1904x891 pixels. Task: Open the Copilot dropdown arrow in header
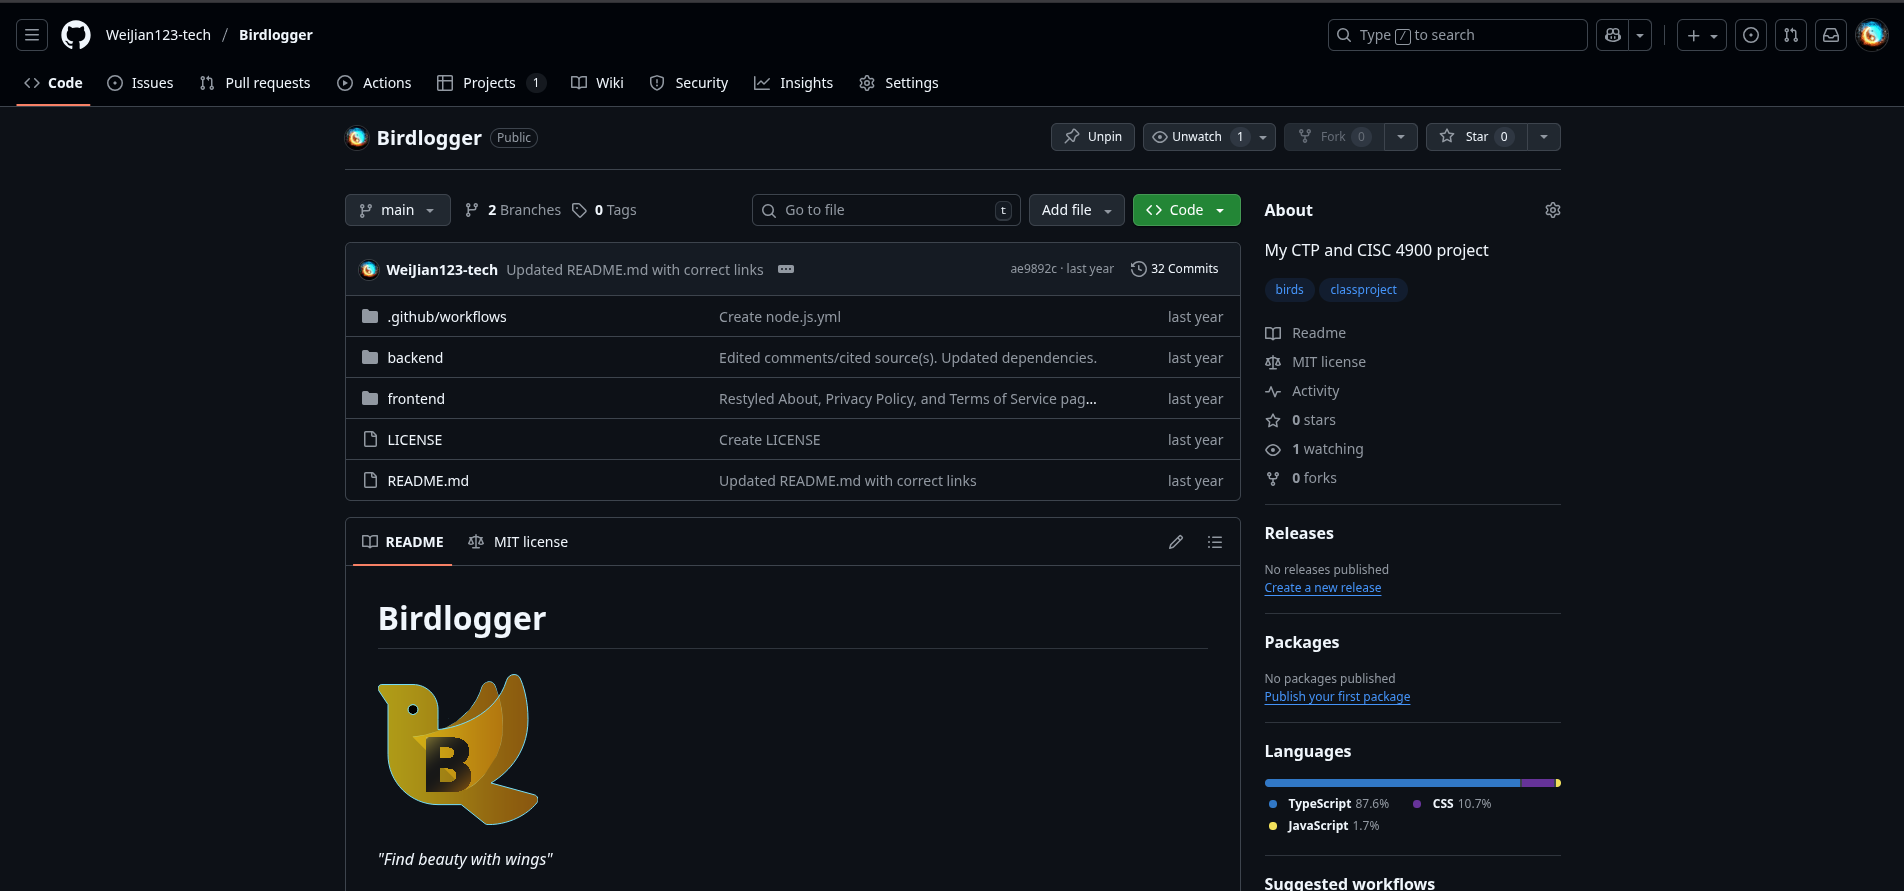pos(1640,35)
